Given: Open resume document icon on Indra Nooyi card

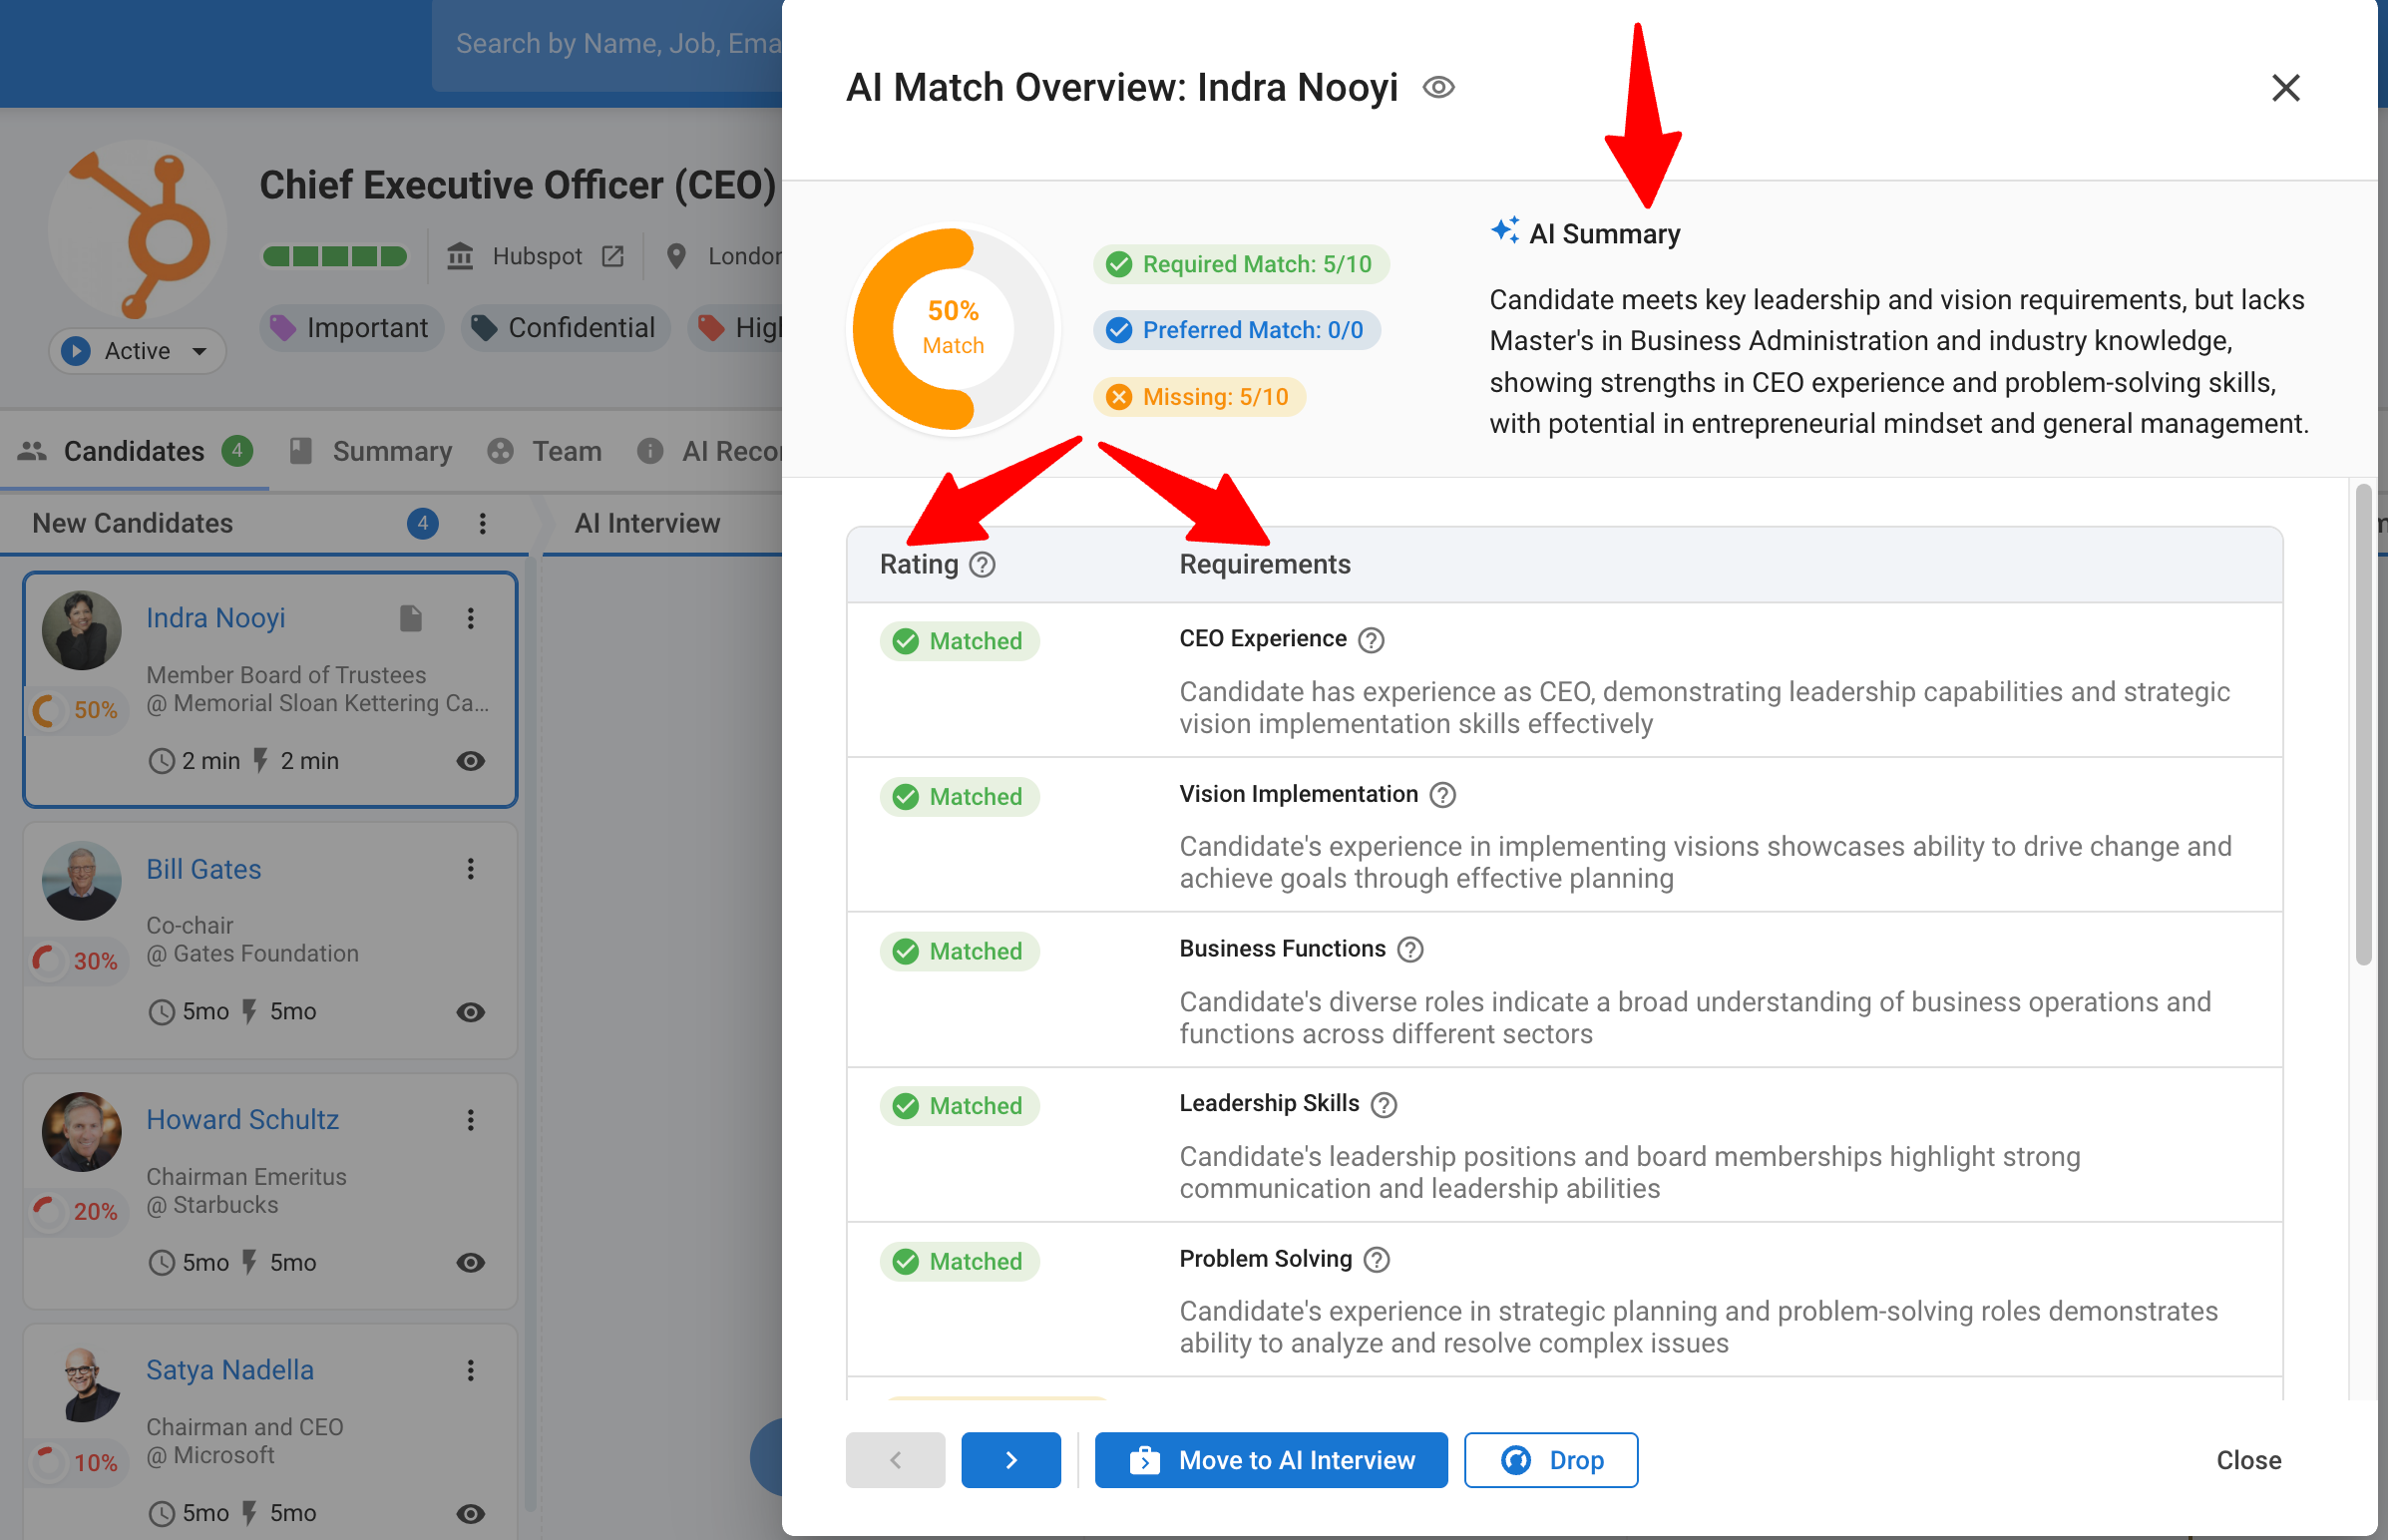Looking at the screenshot, I should 411,619.
